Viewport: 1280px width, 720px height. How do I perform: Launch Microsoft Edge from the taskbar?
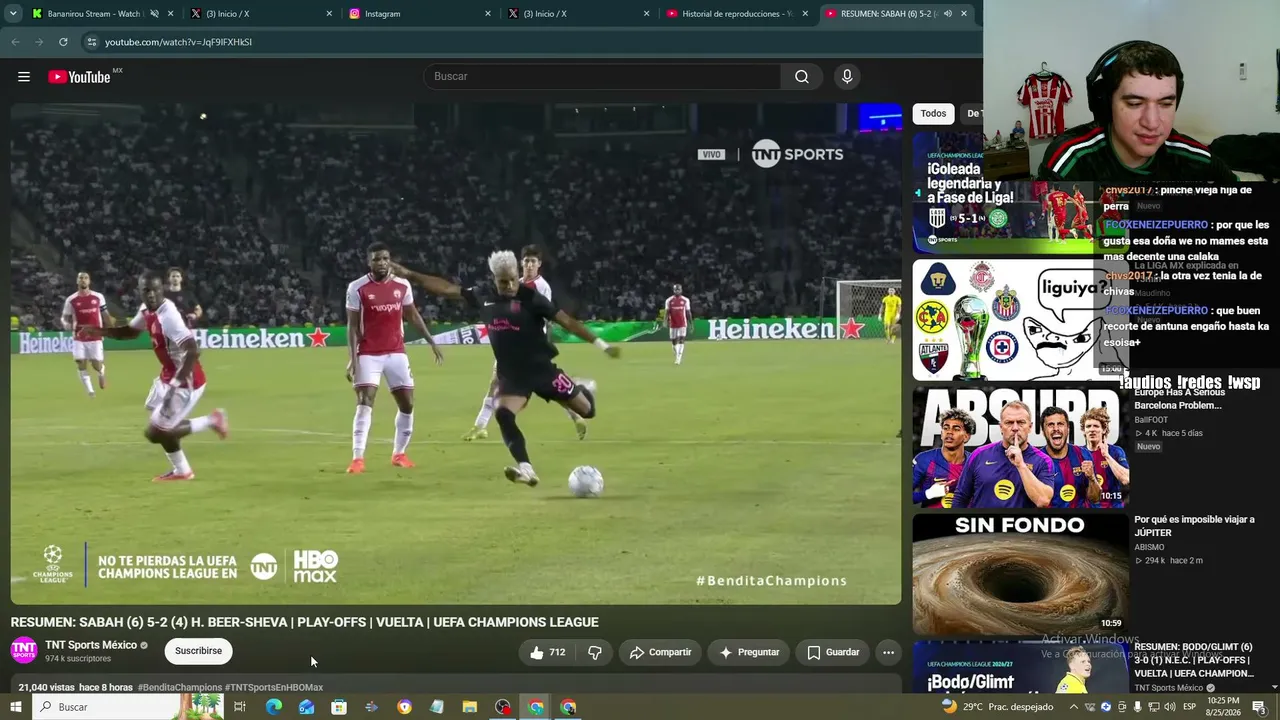(273, 707)
